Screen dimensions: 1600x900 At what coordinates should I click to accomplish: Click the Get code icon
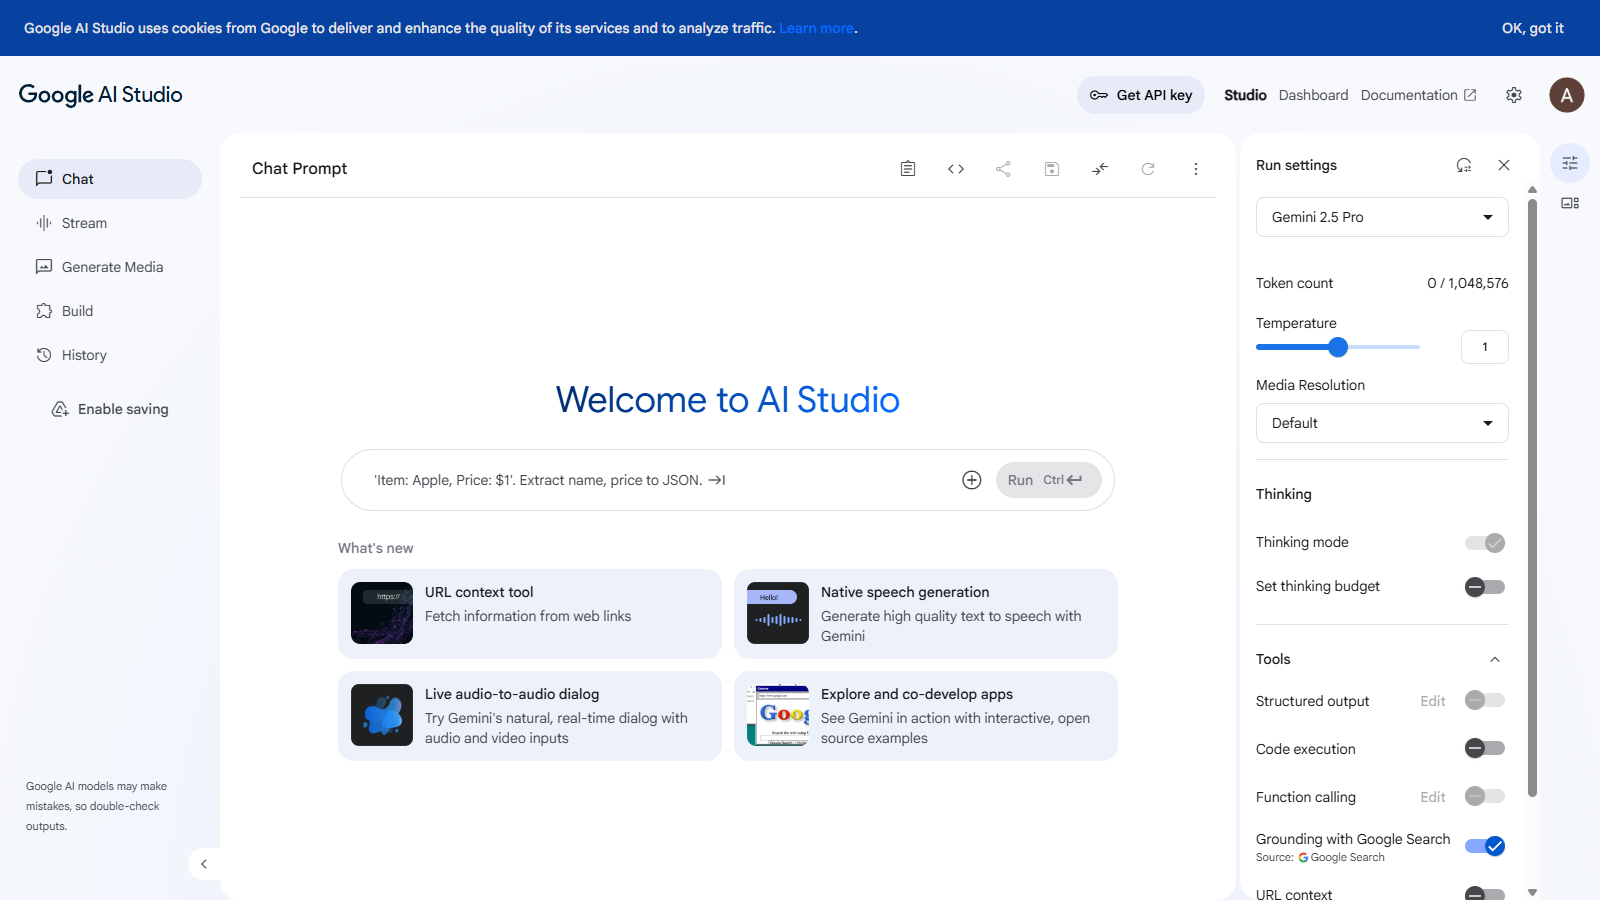(955, 168)
